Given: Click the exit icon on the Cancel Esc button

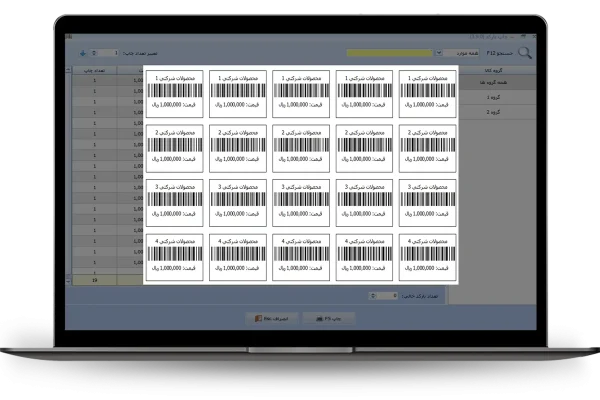Looking at the screenshot, I should pyautogui.click(x=255, y=317).
